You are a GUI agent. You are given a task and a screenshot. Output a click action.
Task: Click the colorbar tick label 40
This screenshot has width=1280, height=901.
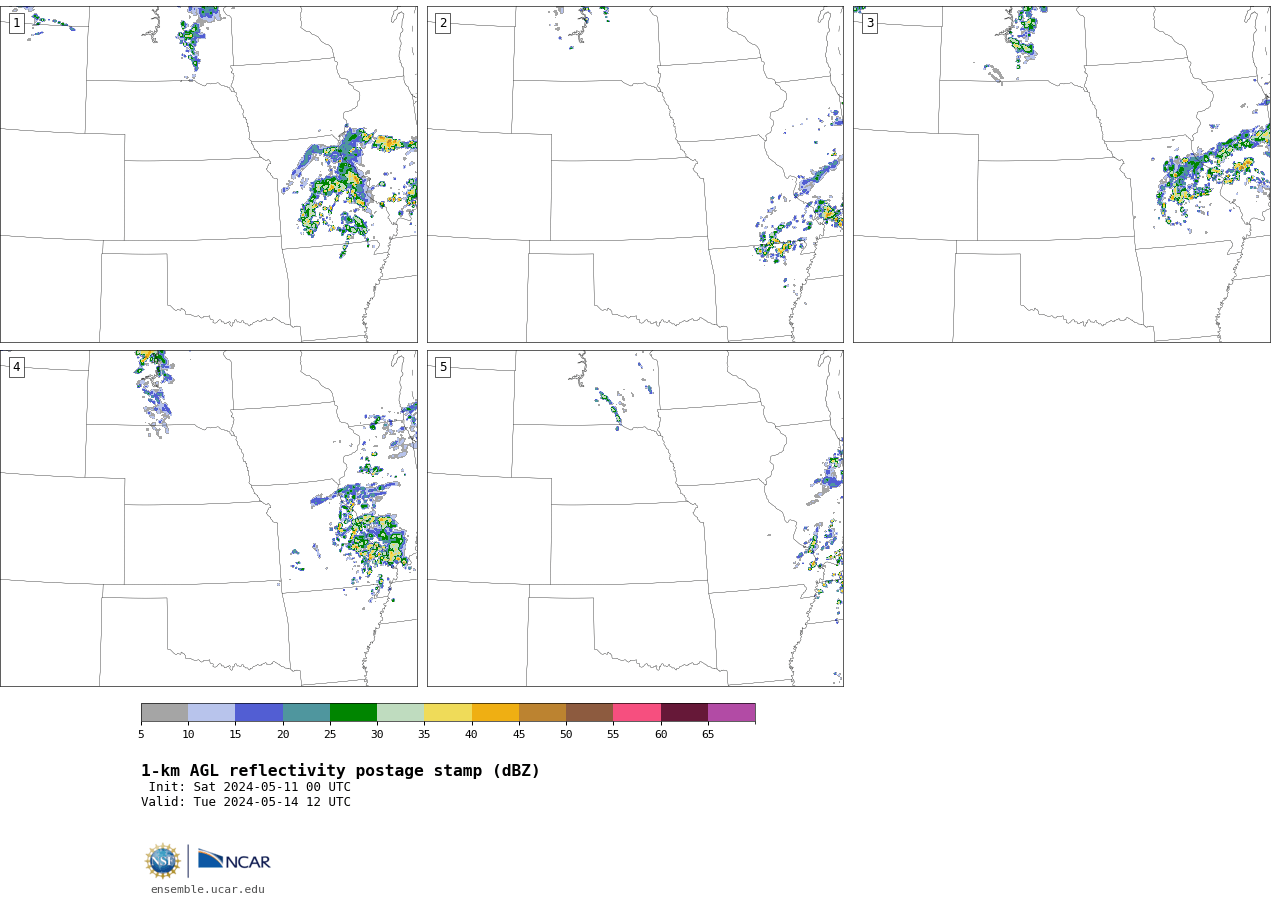click(x=471, y=735)
